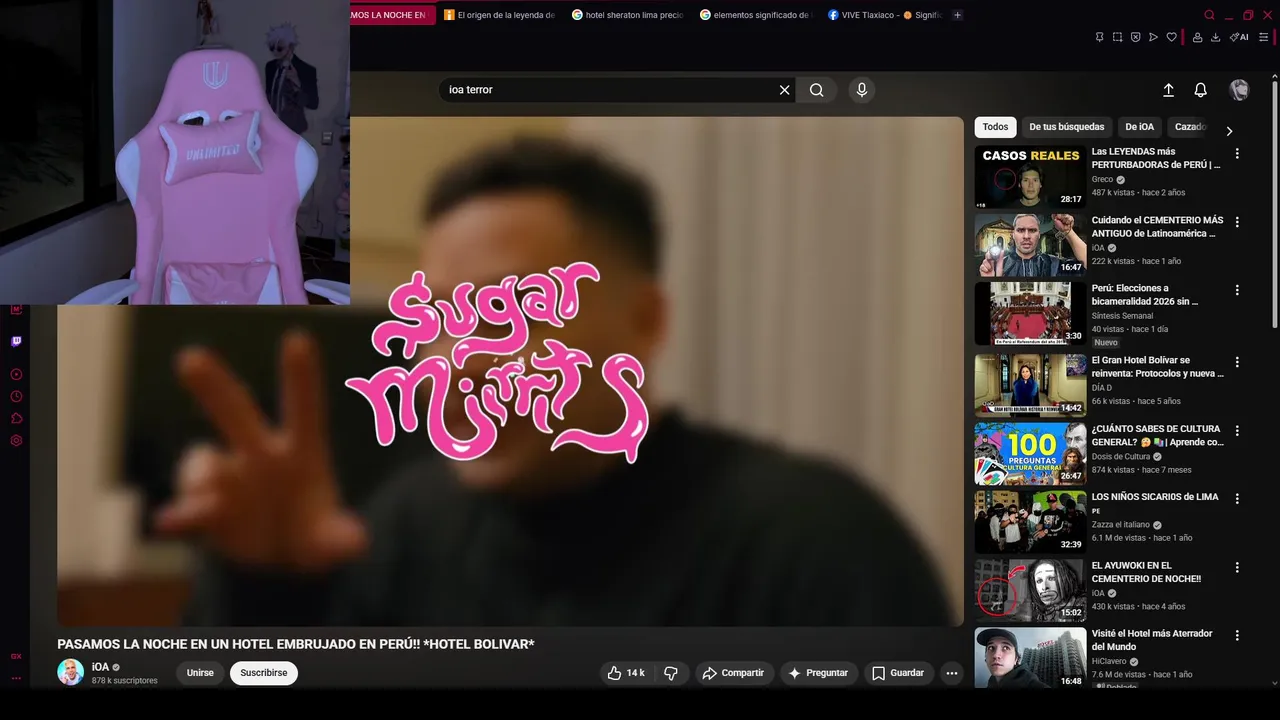The height and width of the screenshot is (720, 1280).
Task: Click Guardar to save video
Action: 897,673
